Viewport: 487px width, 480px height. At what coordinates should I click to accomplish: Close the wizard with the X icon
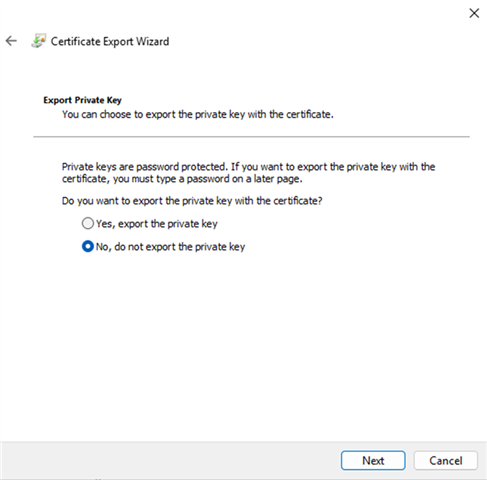(x=474, y=13)
